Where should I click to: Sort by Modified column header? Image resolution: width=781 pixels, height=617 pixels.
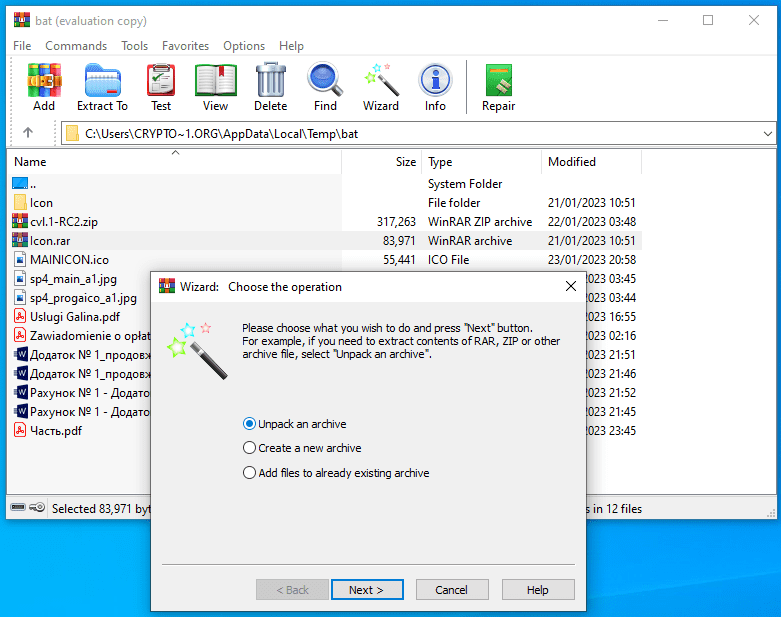point(592,162)
